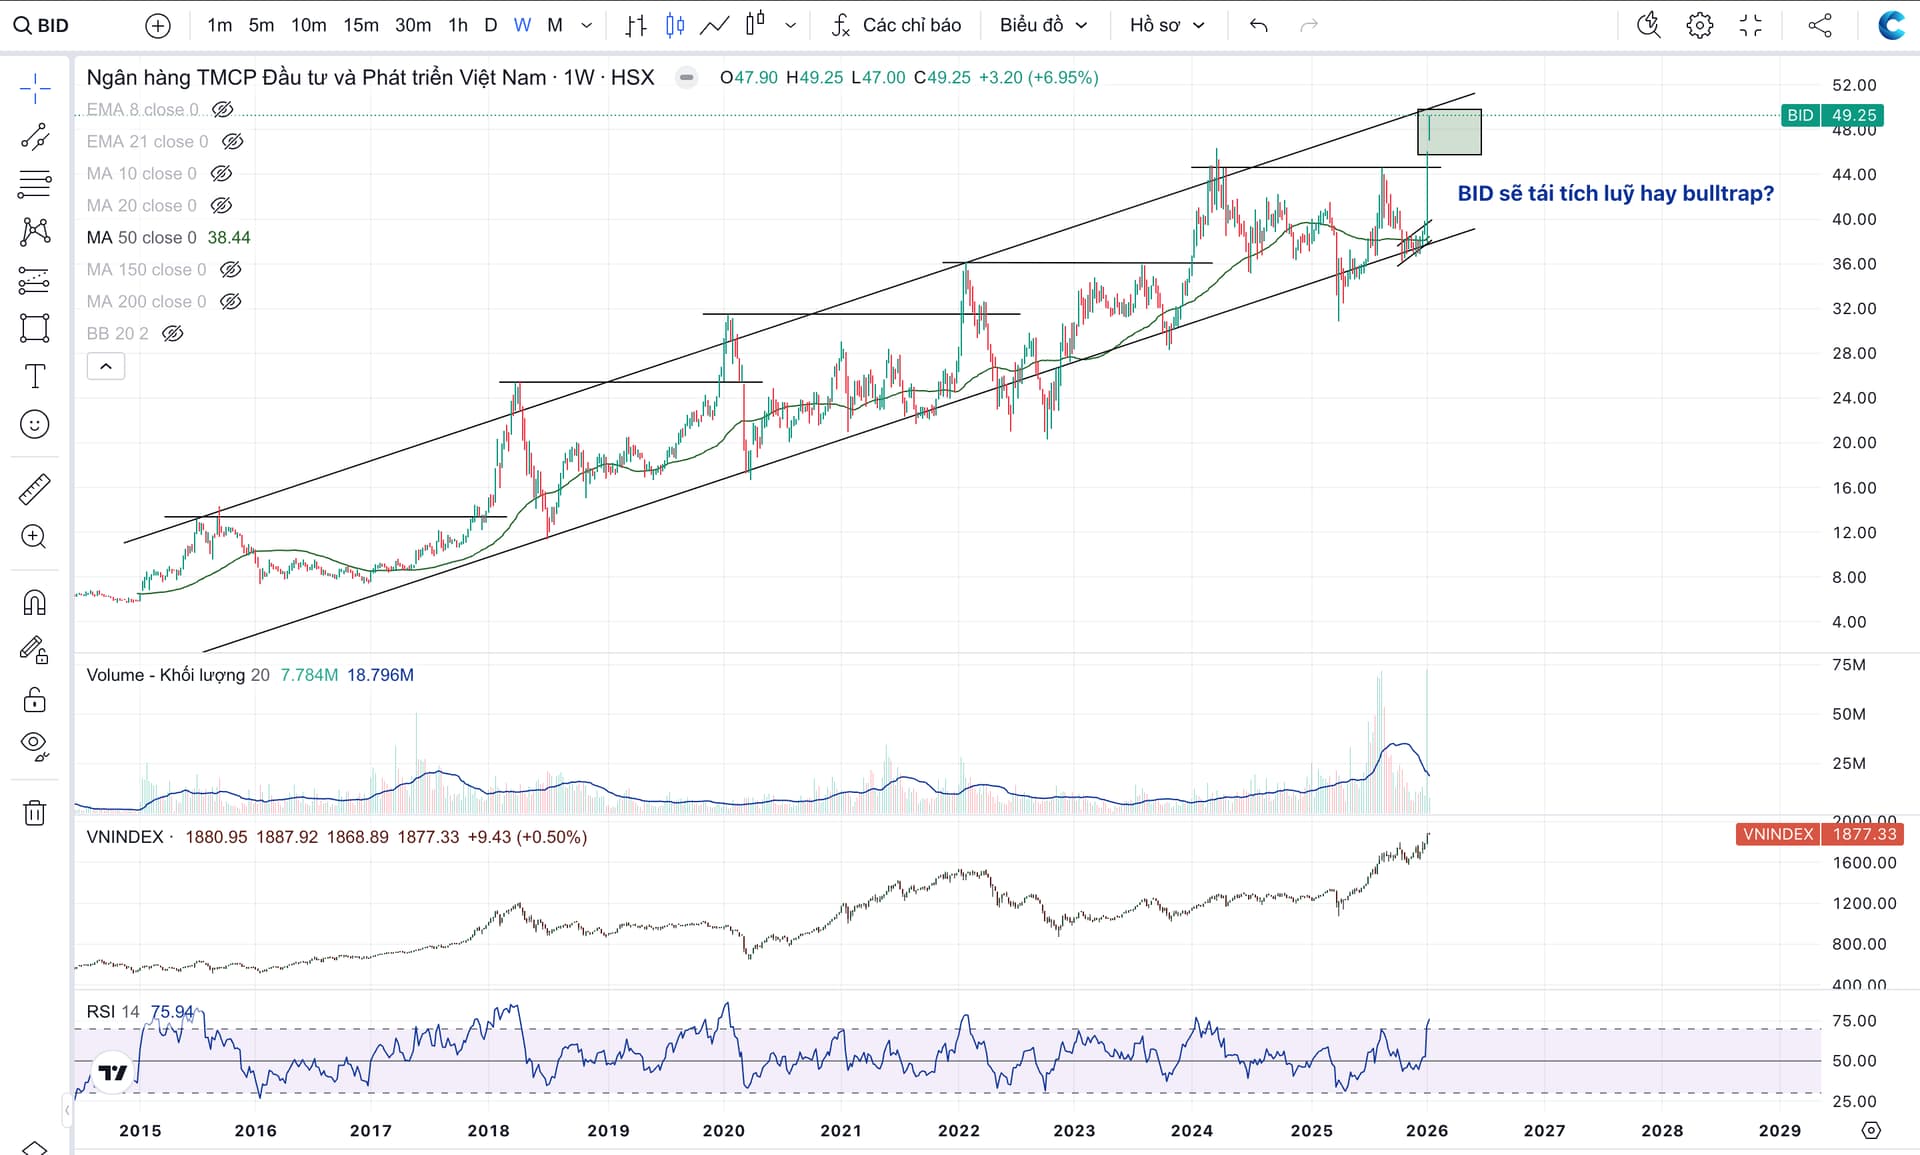The image size is (1920, 1155).
Task: Select the Fibonacci retracement tool
Action: [x=35, y=184]
